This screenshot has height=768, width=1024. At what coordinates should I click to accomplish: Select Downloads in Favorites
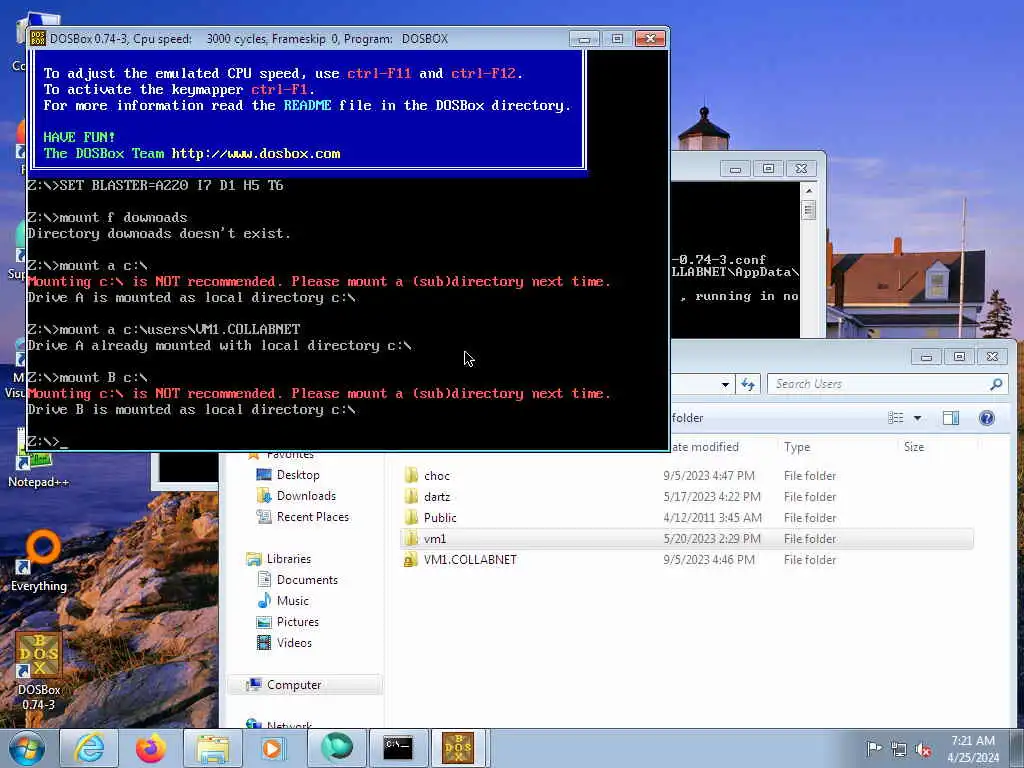click(x=306, y=496)
